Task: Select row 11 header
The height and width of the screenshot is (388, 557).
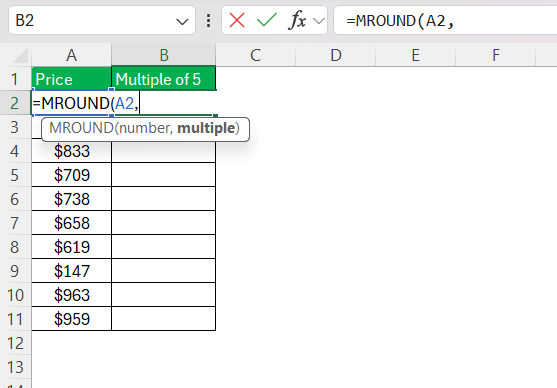Action: tap(15, 319)
